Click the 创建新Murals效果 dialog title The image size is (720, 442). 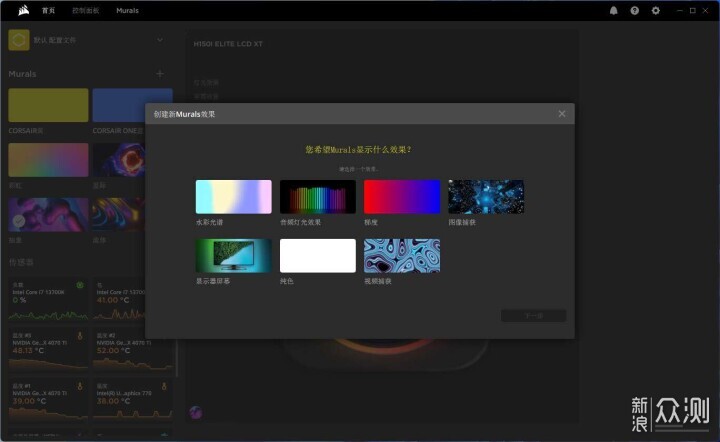[184, 114]
